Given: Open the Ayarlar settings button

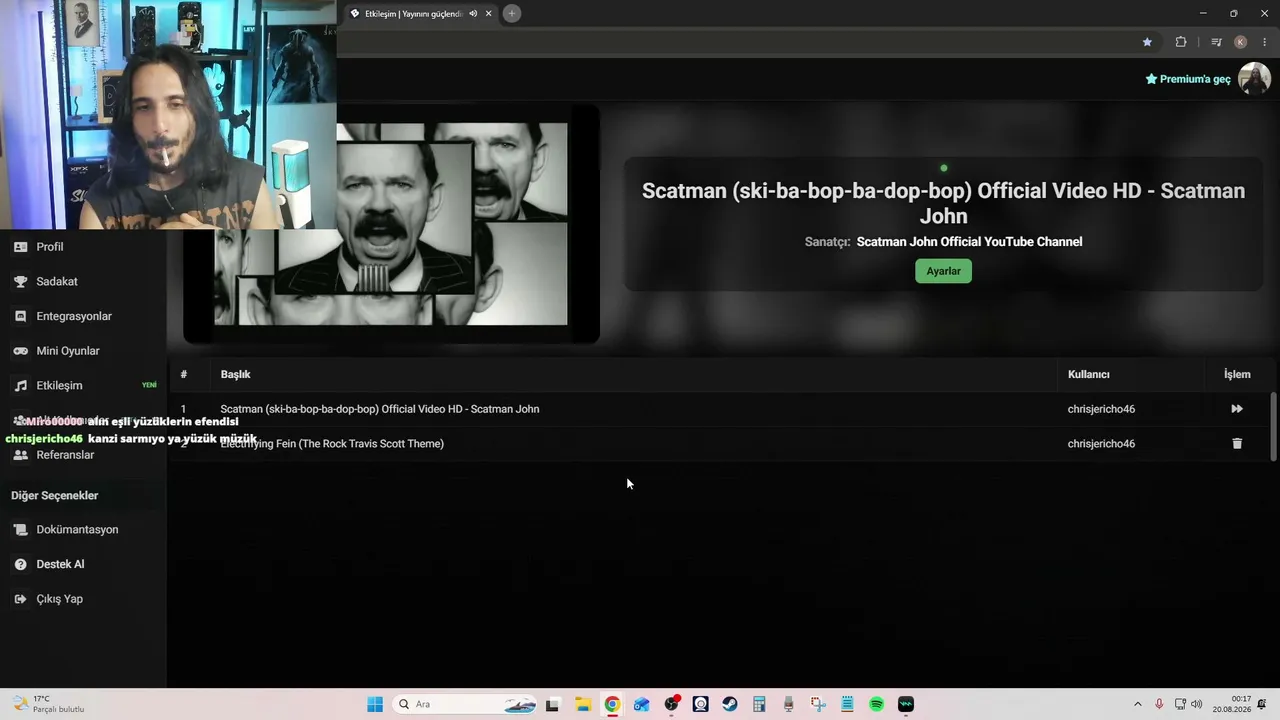Looking at the screenshot, I should 943,271.
